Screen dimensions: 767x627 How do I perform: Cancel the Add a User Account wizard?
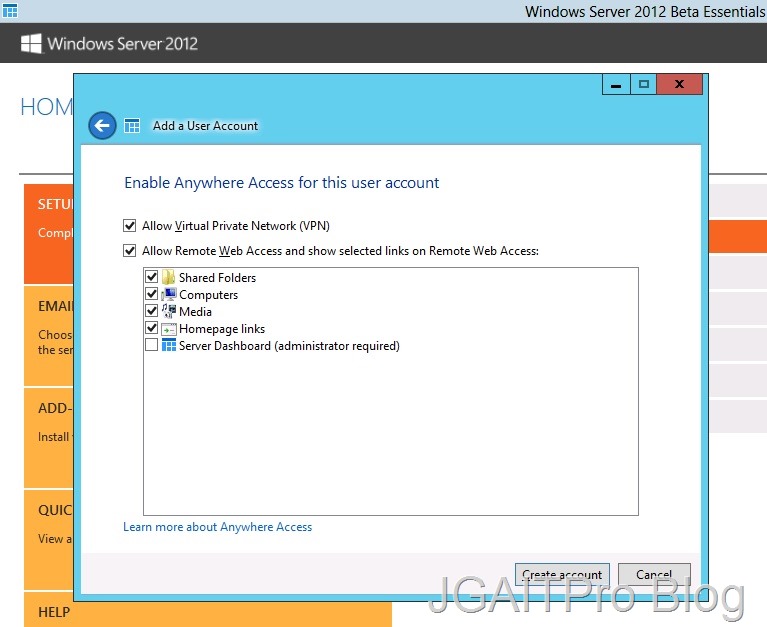pos(653,574)
